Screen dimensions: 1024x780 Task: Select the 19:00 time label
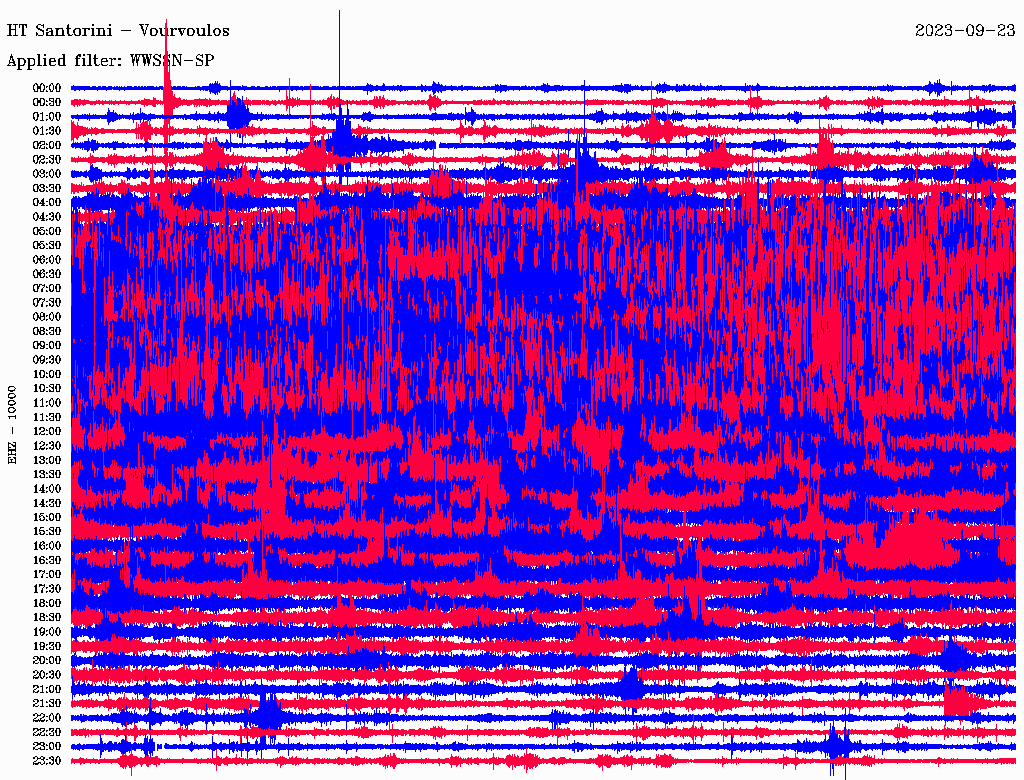point(46,632)
